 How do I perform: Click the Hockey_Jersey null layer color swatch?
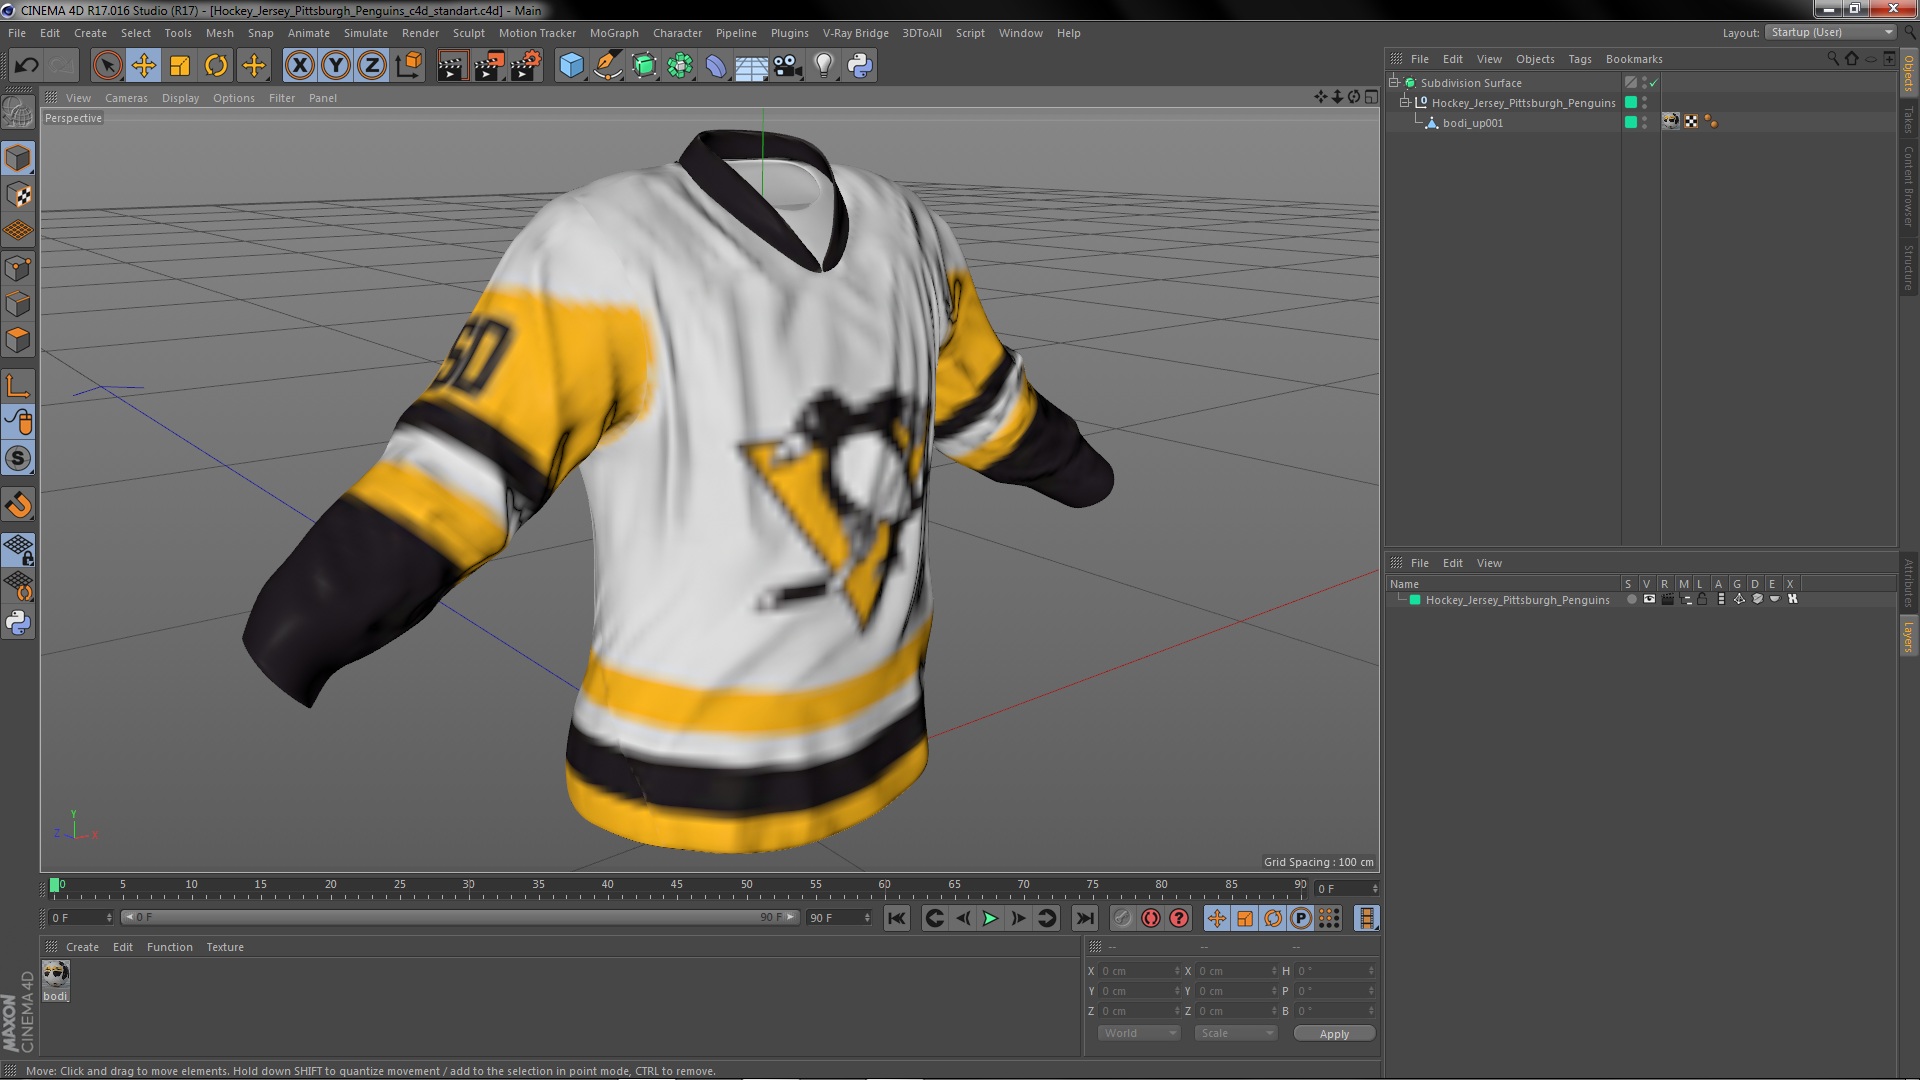coord(1631,102)
